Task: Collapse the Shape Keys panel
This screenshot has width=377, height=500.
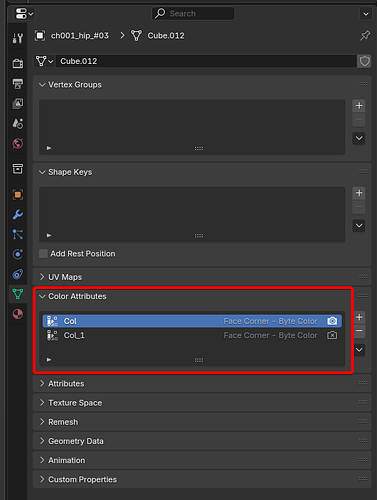Action: coord(42,172)
